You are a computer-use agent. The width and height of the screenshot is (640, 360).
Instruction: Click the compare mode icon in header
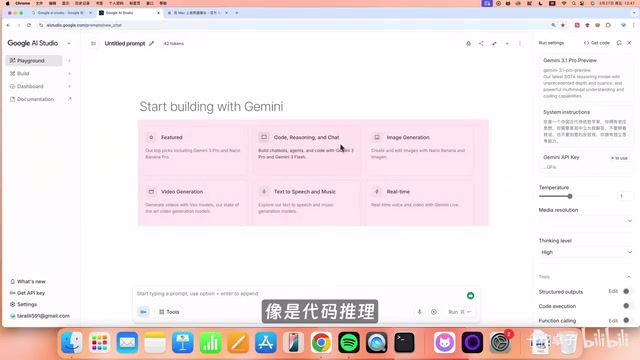pyautogui.click(x=494, y=43)
